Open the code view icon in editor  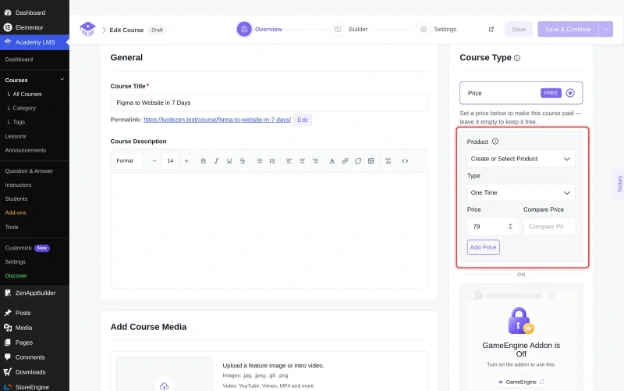(x=405, y=161)
